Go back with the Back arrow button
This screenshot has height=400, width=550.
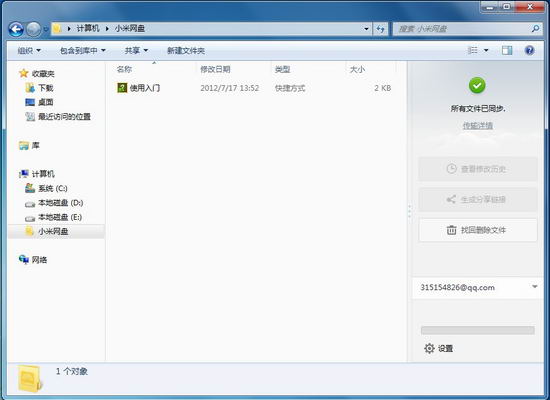(16, 29)
